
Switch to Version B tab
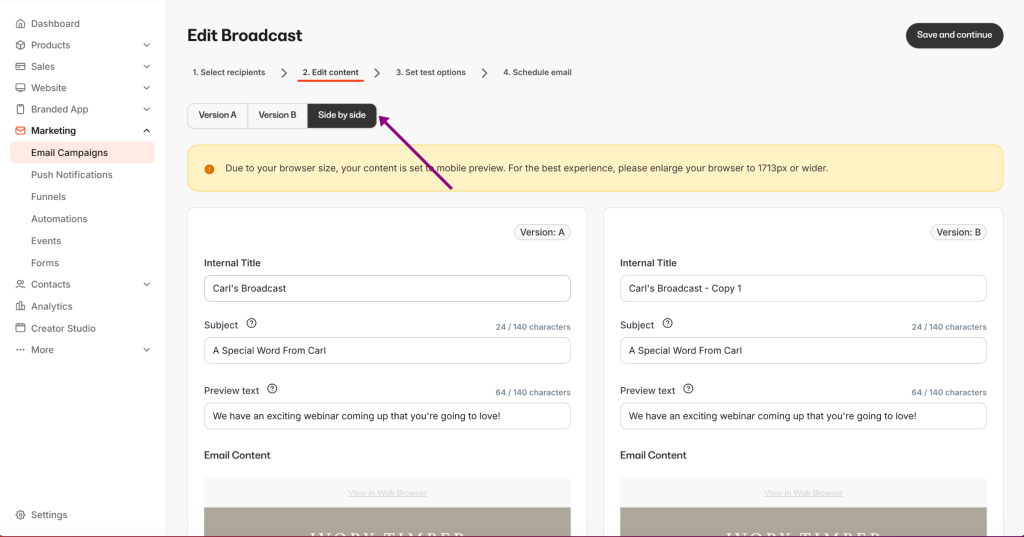pyautogui.click(x=278, y=115)
